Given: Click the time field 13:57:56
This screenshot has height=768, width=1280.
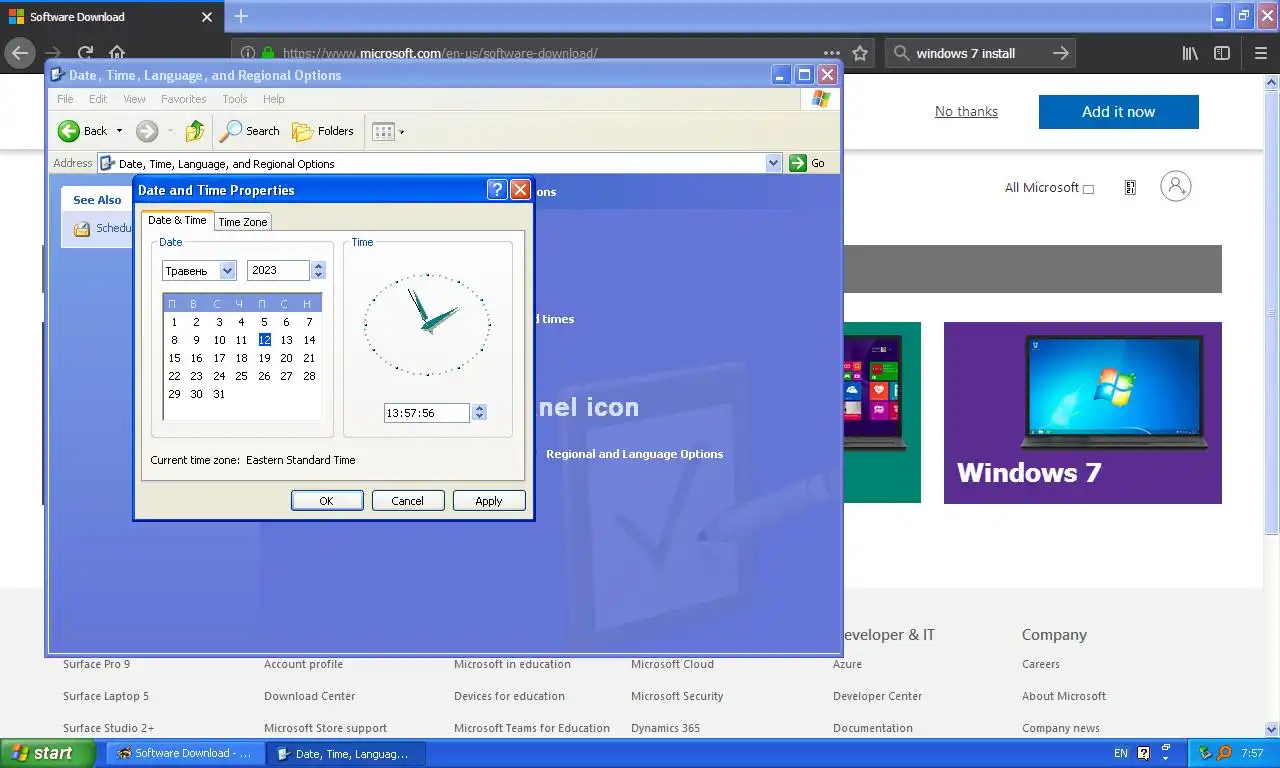Looking at the screenshot, I should click(427, 412).
